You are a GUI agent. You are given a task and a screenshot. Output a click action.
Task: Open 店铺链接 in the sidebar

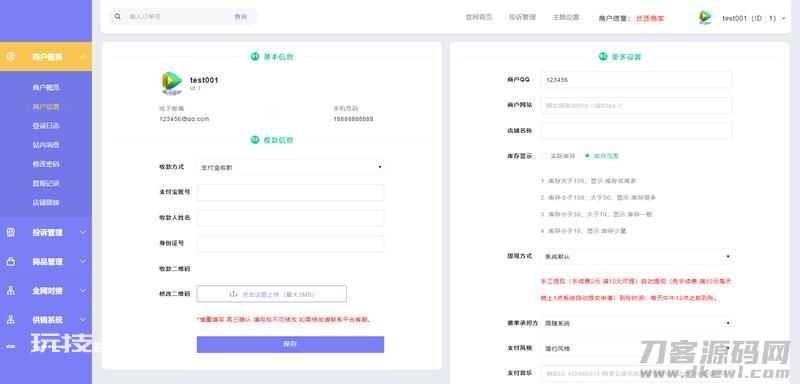[x=46, y=202]
